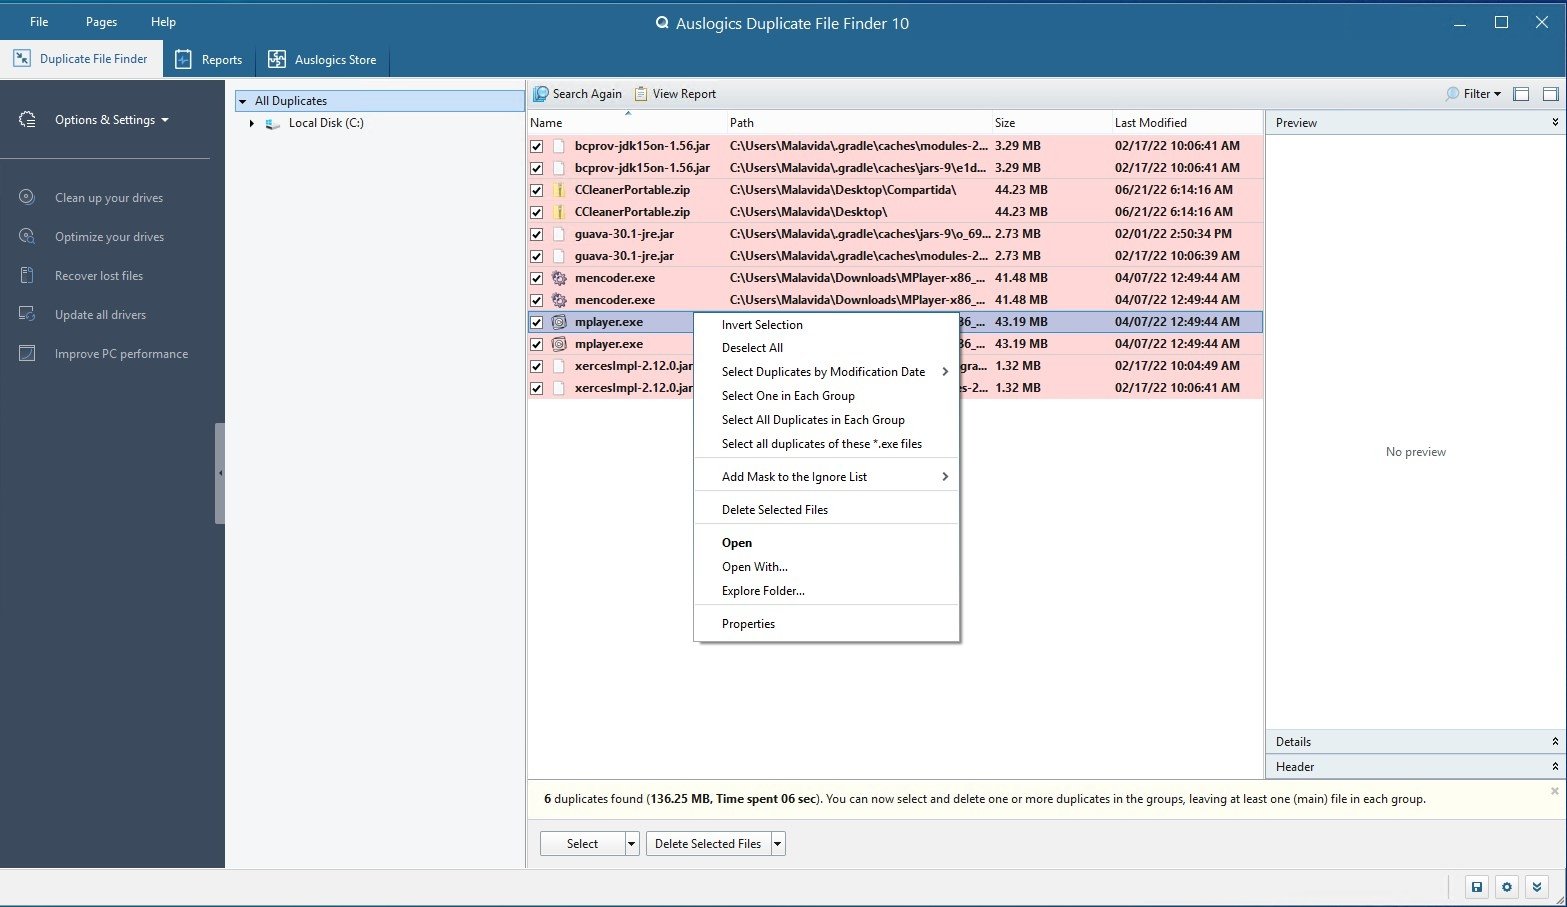Open the Select button dropdown arrow
This screenshot has width=1567, height=907.
point(631,844)
